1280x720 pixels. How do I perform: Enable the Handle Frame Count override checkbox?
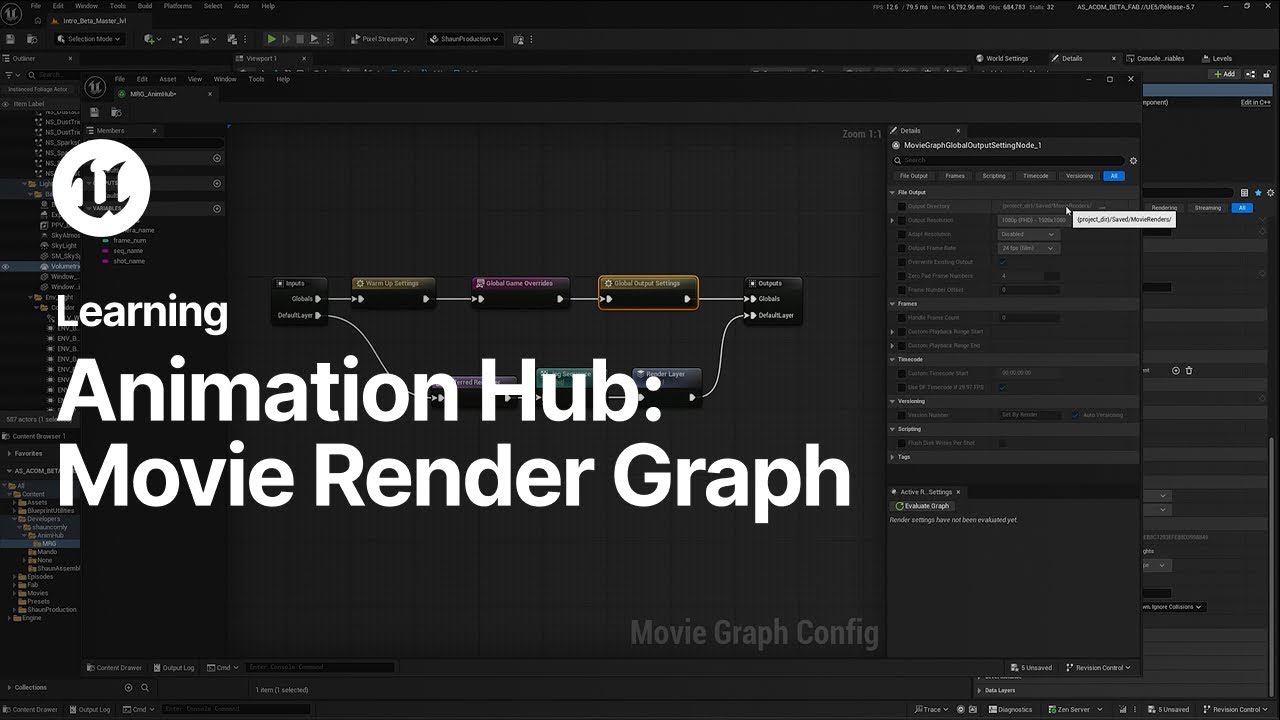click(x=901, y=318)
